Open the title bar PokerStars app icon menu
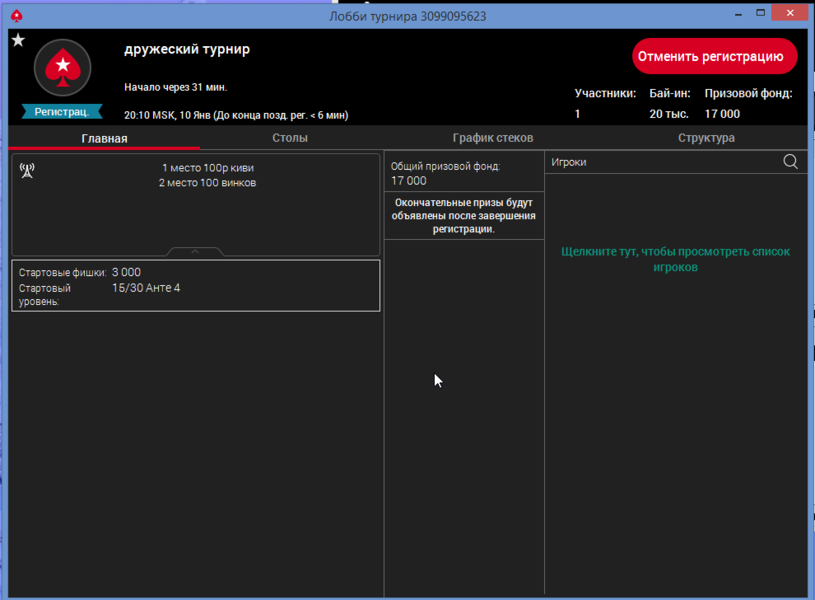Screen dimensions: 815x600 tap(16, 15)
